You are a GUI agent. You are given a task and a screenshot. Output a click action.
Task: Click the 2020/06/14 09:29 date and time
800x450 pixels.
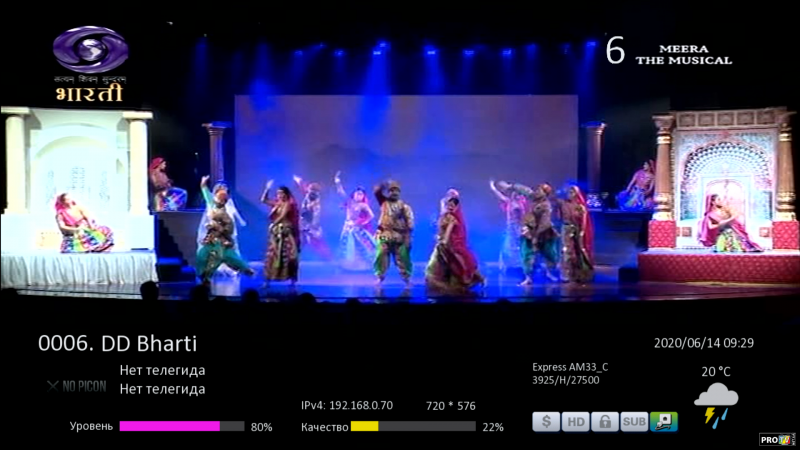703,343
